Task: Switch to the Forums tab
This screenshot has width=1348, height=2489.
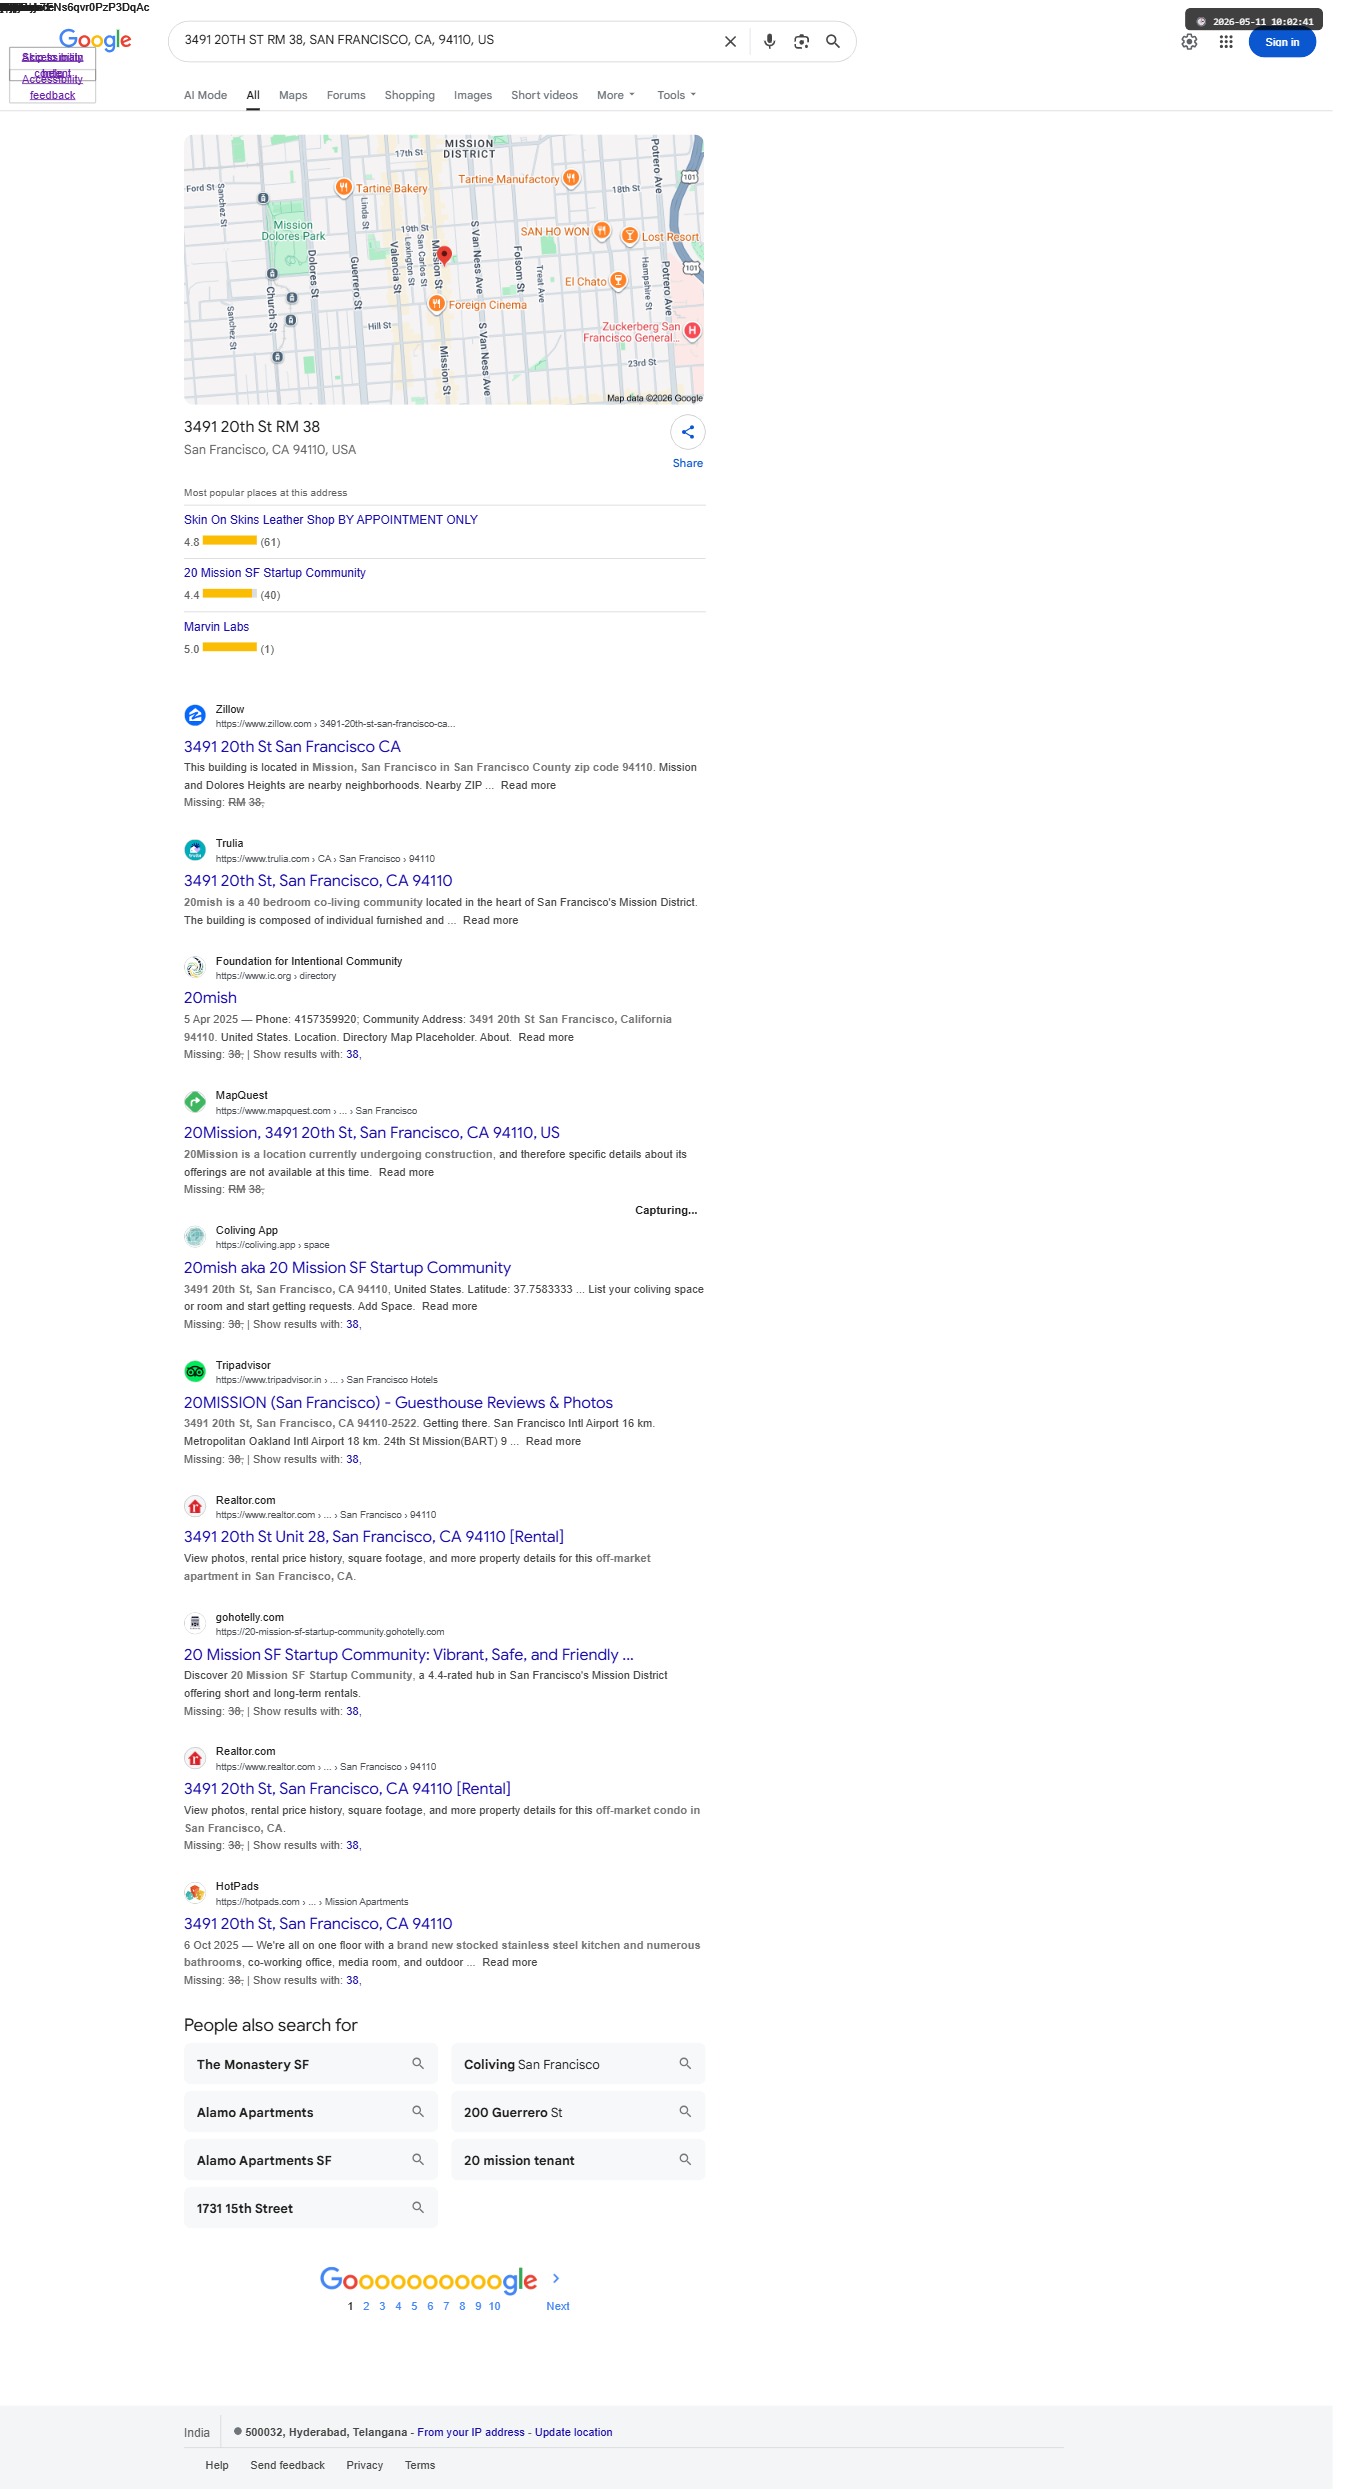Action: (346, 95)
